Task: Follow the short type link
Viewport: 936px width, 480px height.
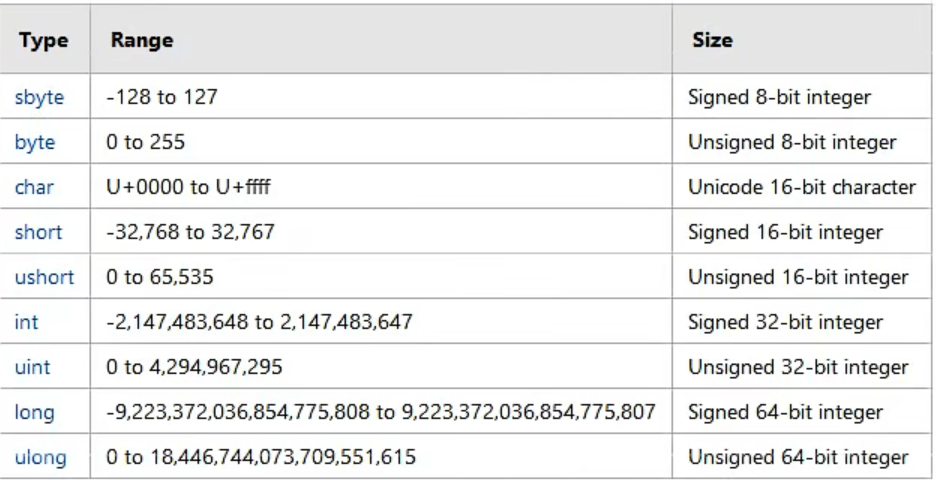Action: point(38,233)
